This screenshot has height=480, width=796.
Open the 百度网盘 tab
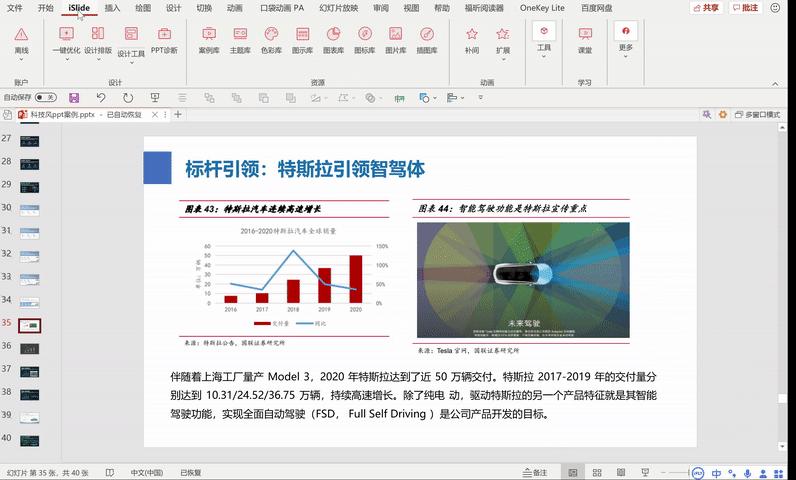tap(596, 8)
